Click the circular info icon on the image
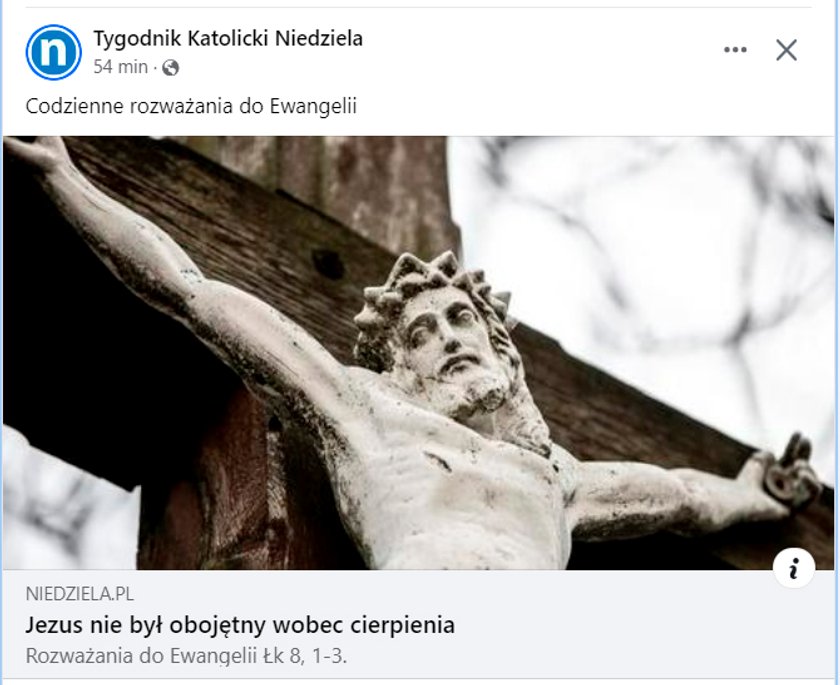 [x=794, y=568]
